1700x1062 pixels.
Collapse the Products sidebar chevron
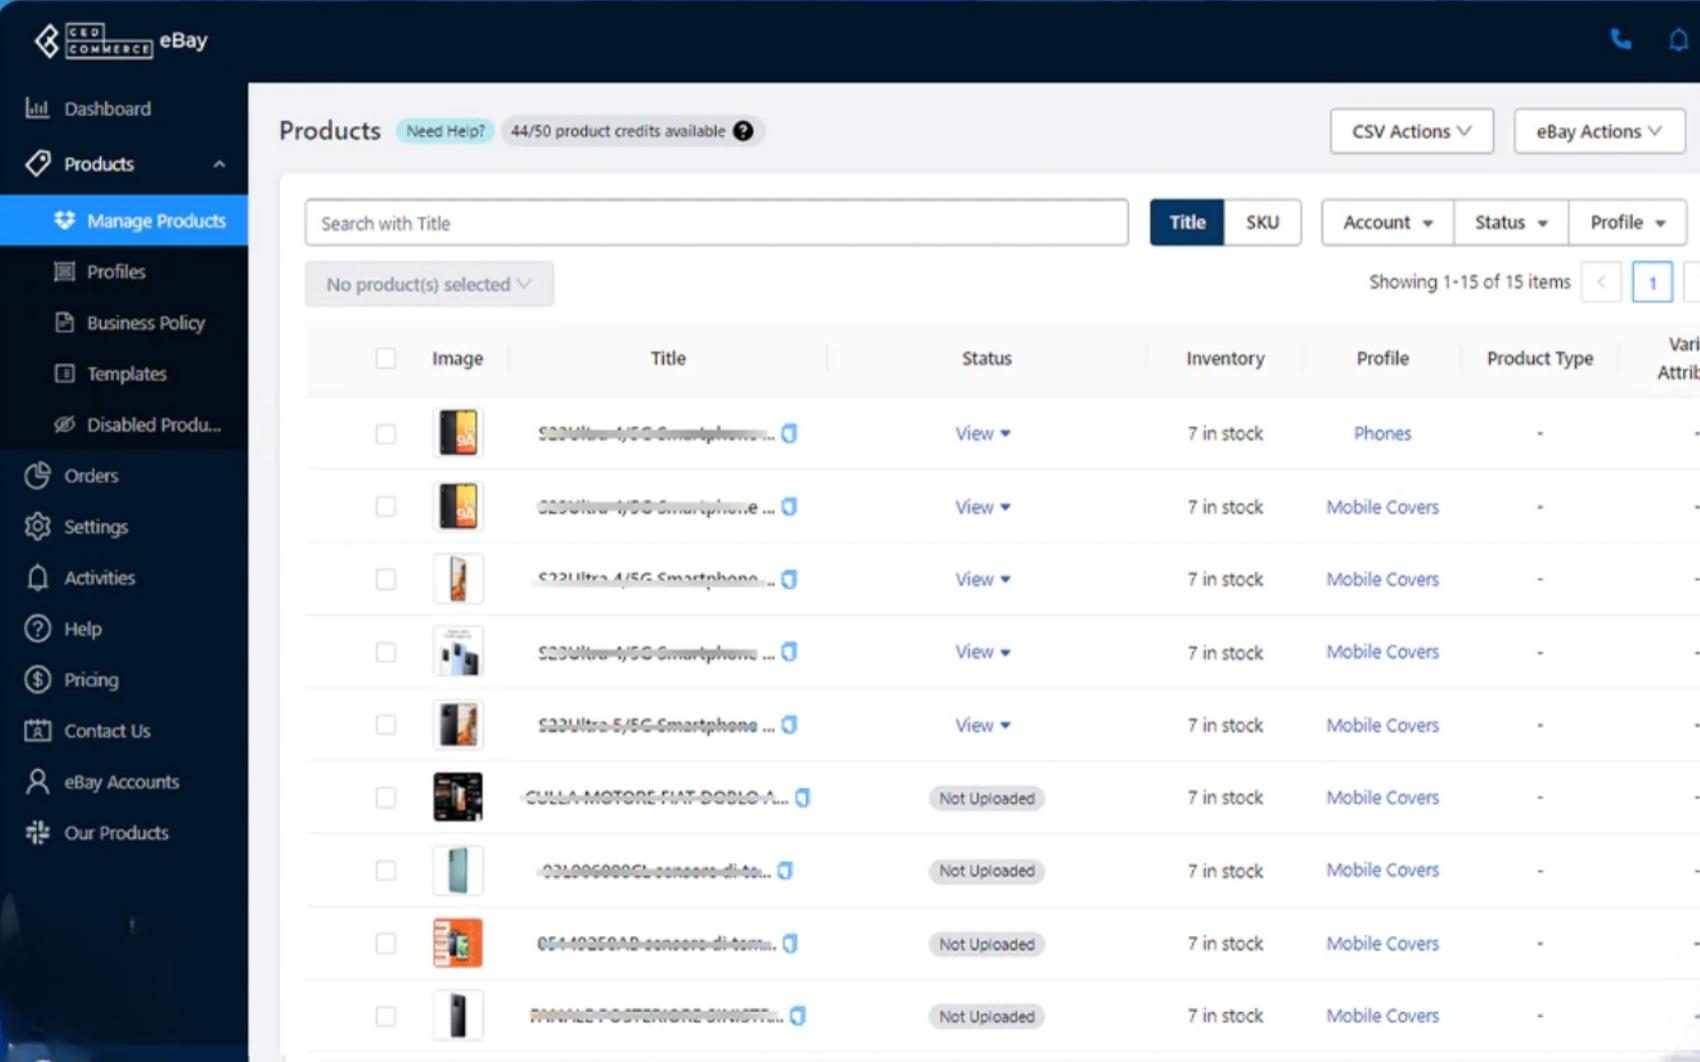click(x=219, y=164)
